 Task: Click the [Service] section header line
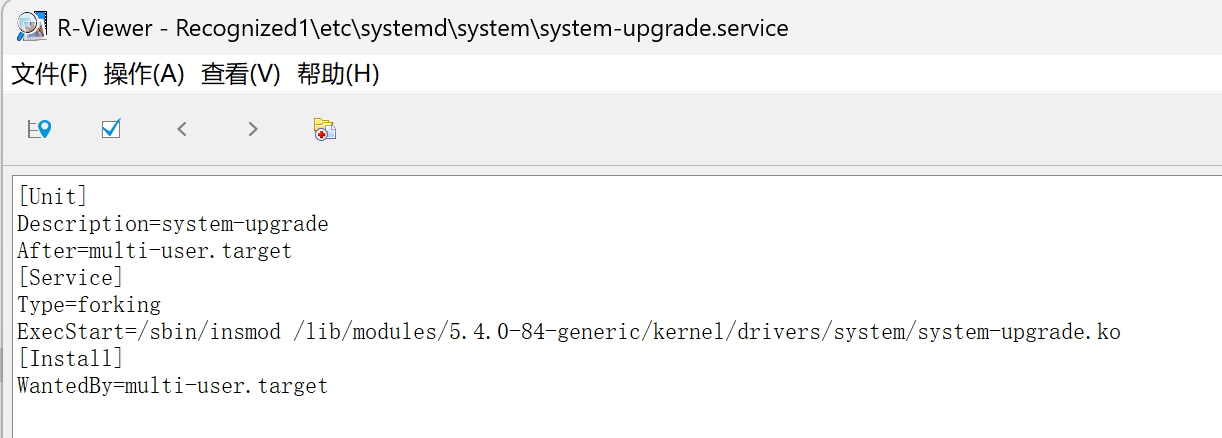pos(70,278)
